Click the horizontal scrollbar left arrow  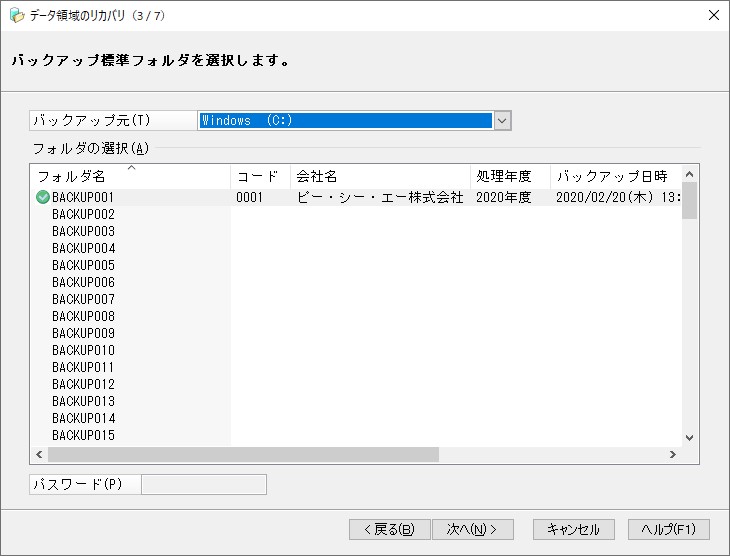[x=39, y=454]
